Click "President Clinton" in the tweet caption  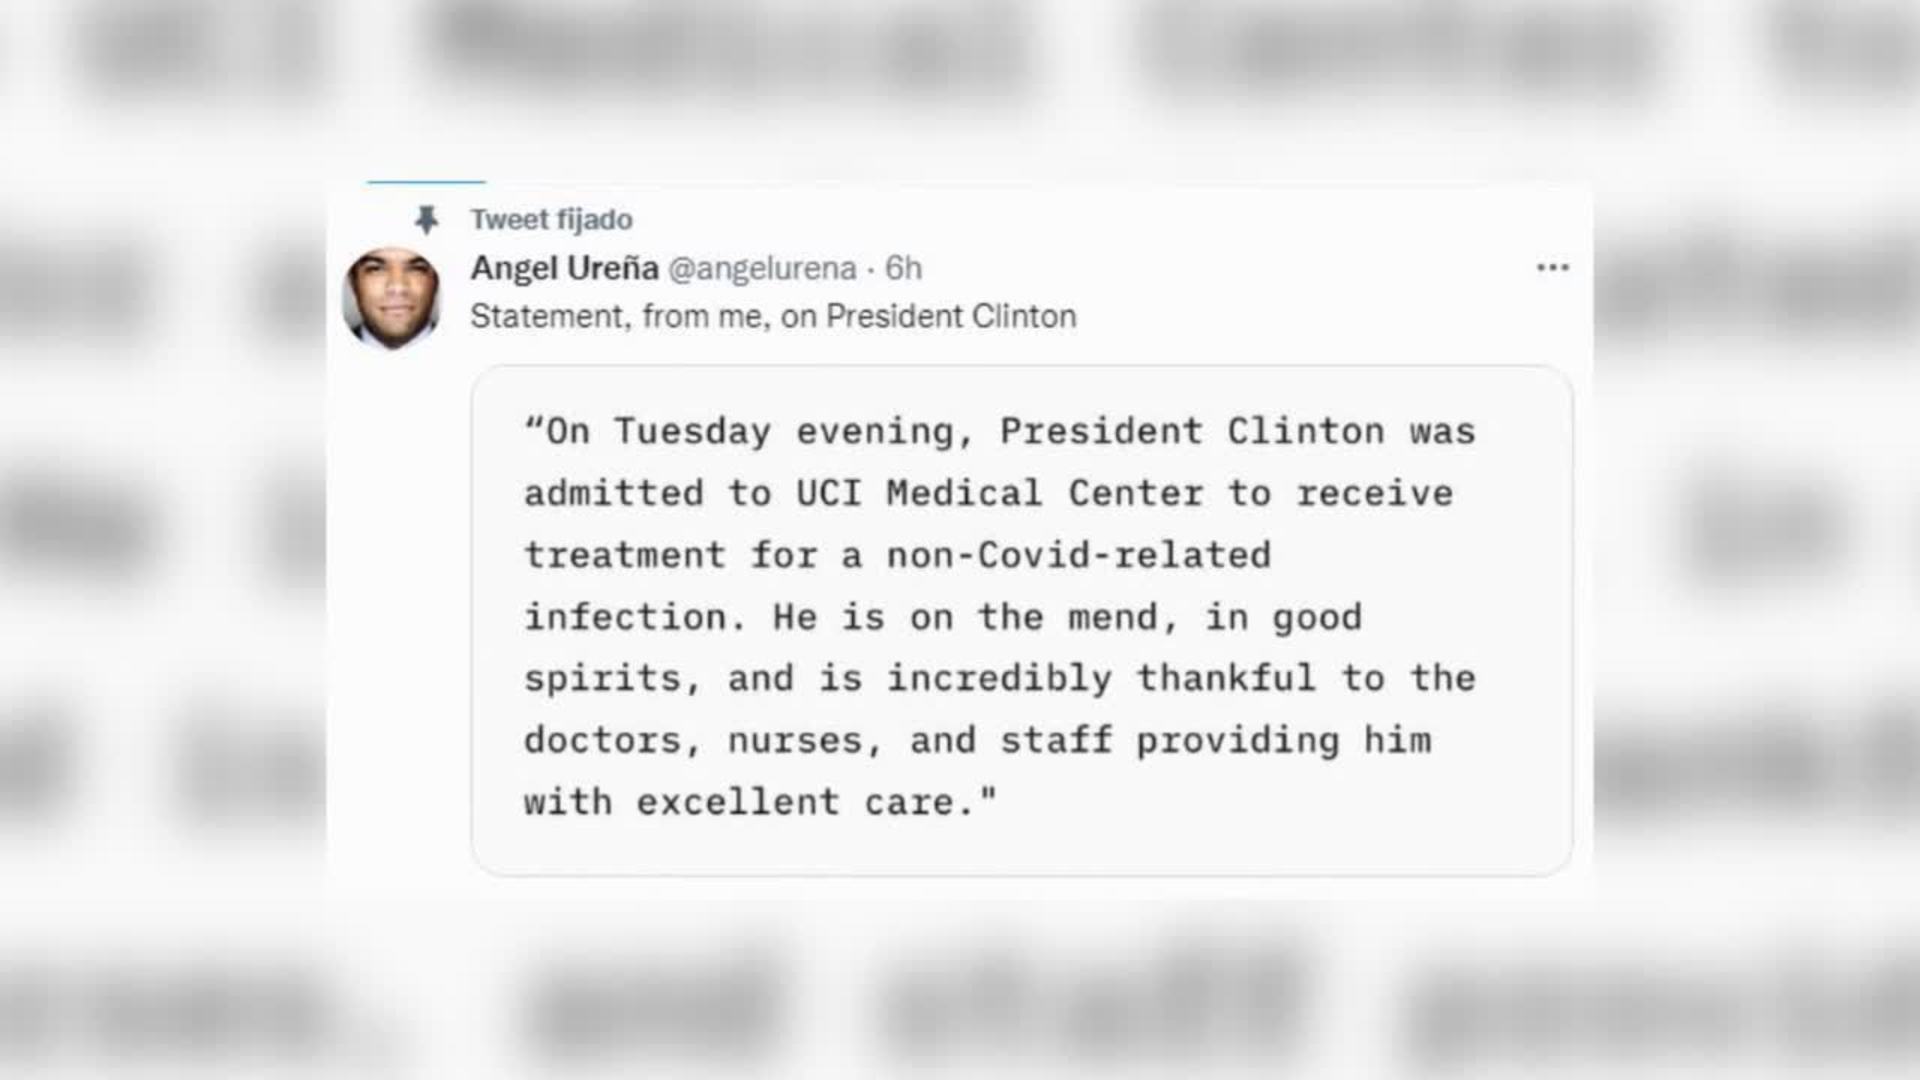[x=951, y=316]
